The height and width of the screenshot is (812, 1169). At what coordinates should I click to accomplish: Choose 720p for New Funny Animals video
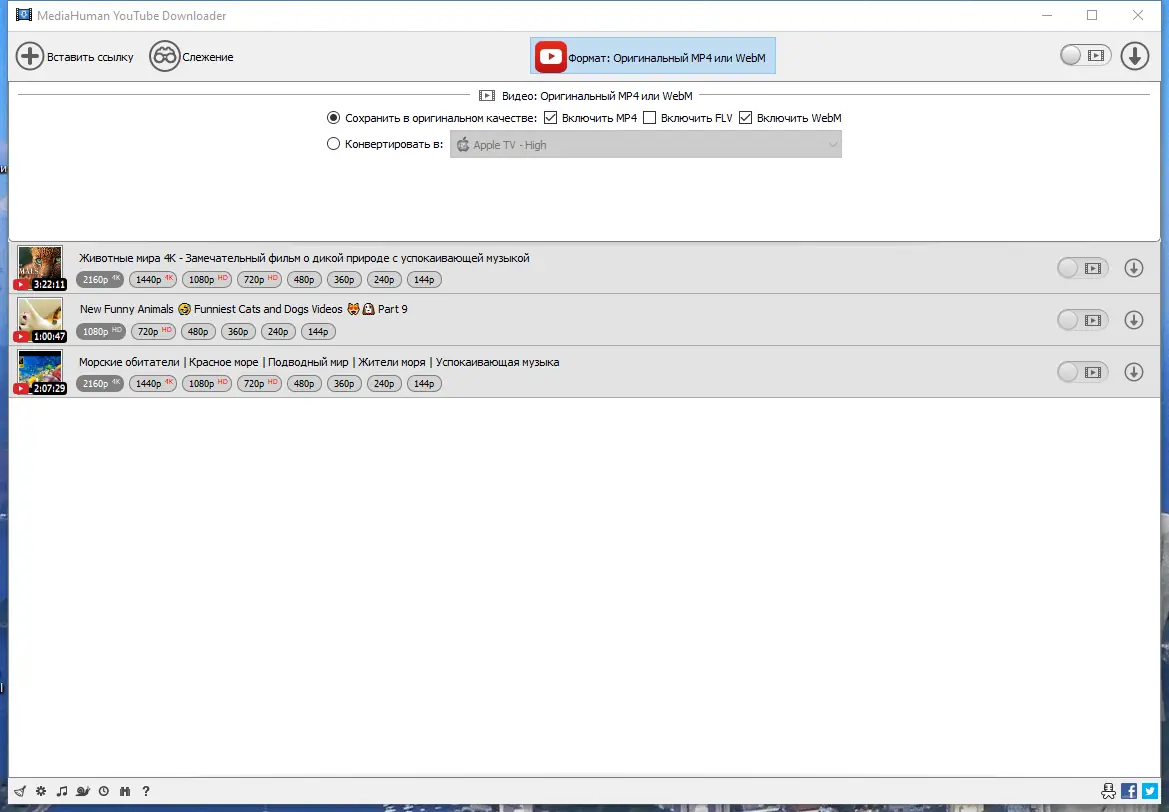pyautogui.click(x=154, y=332)
